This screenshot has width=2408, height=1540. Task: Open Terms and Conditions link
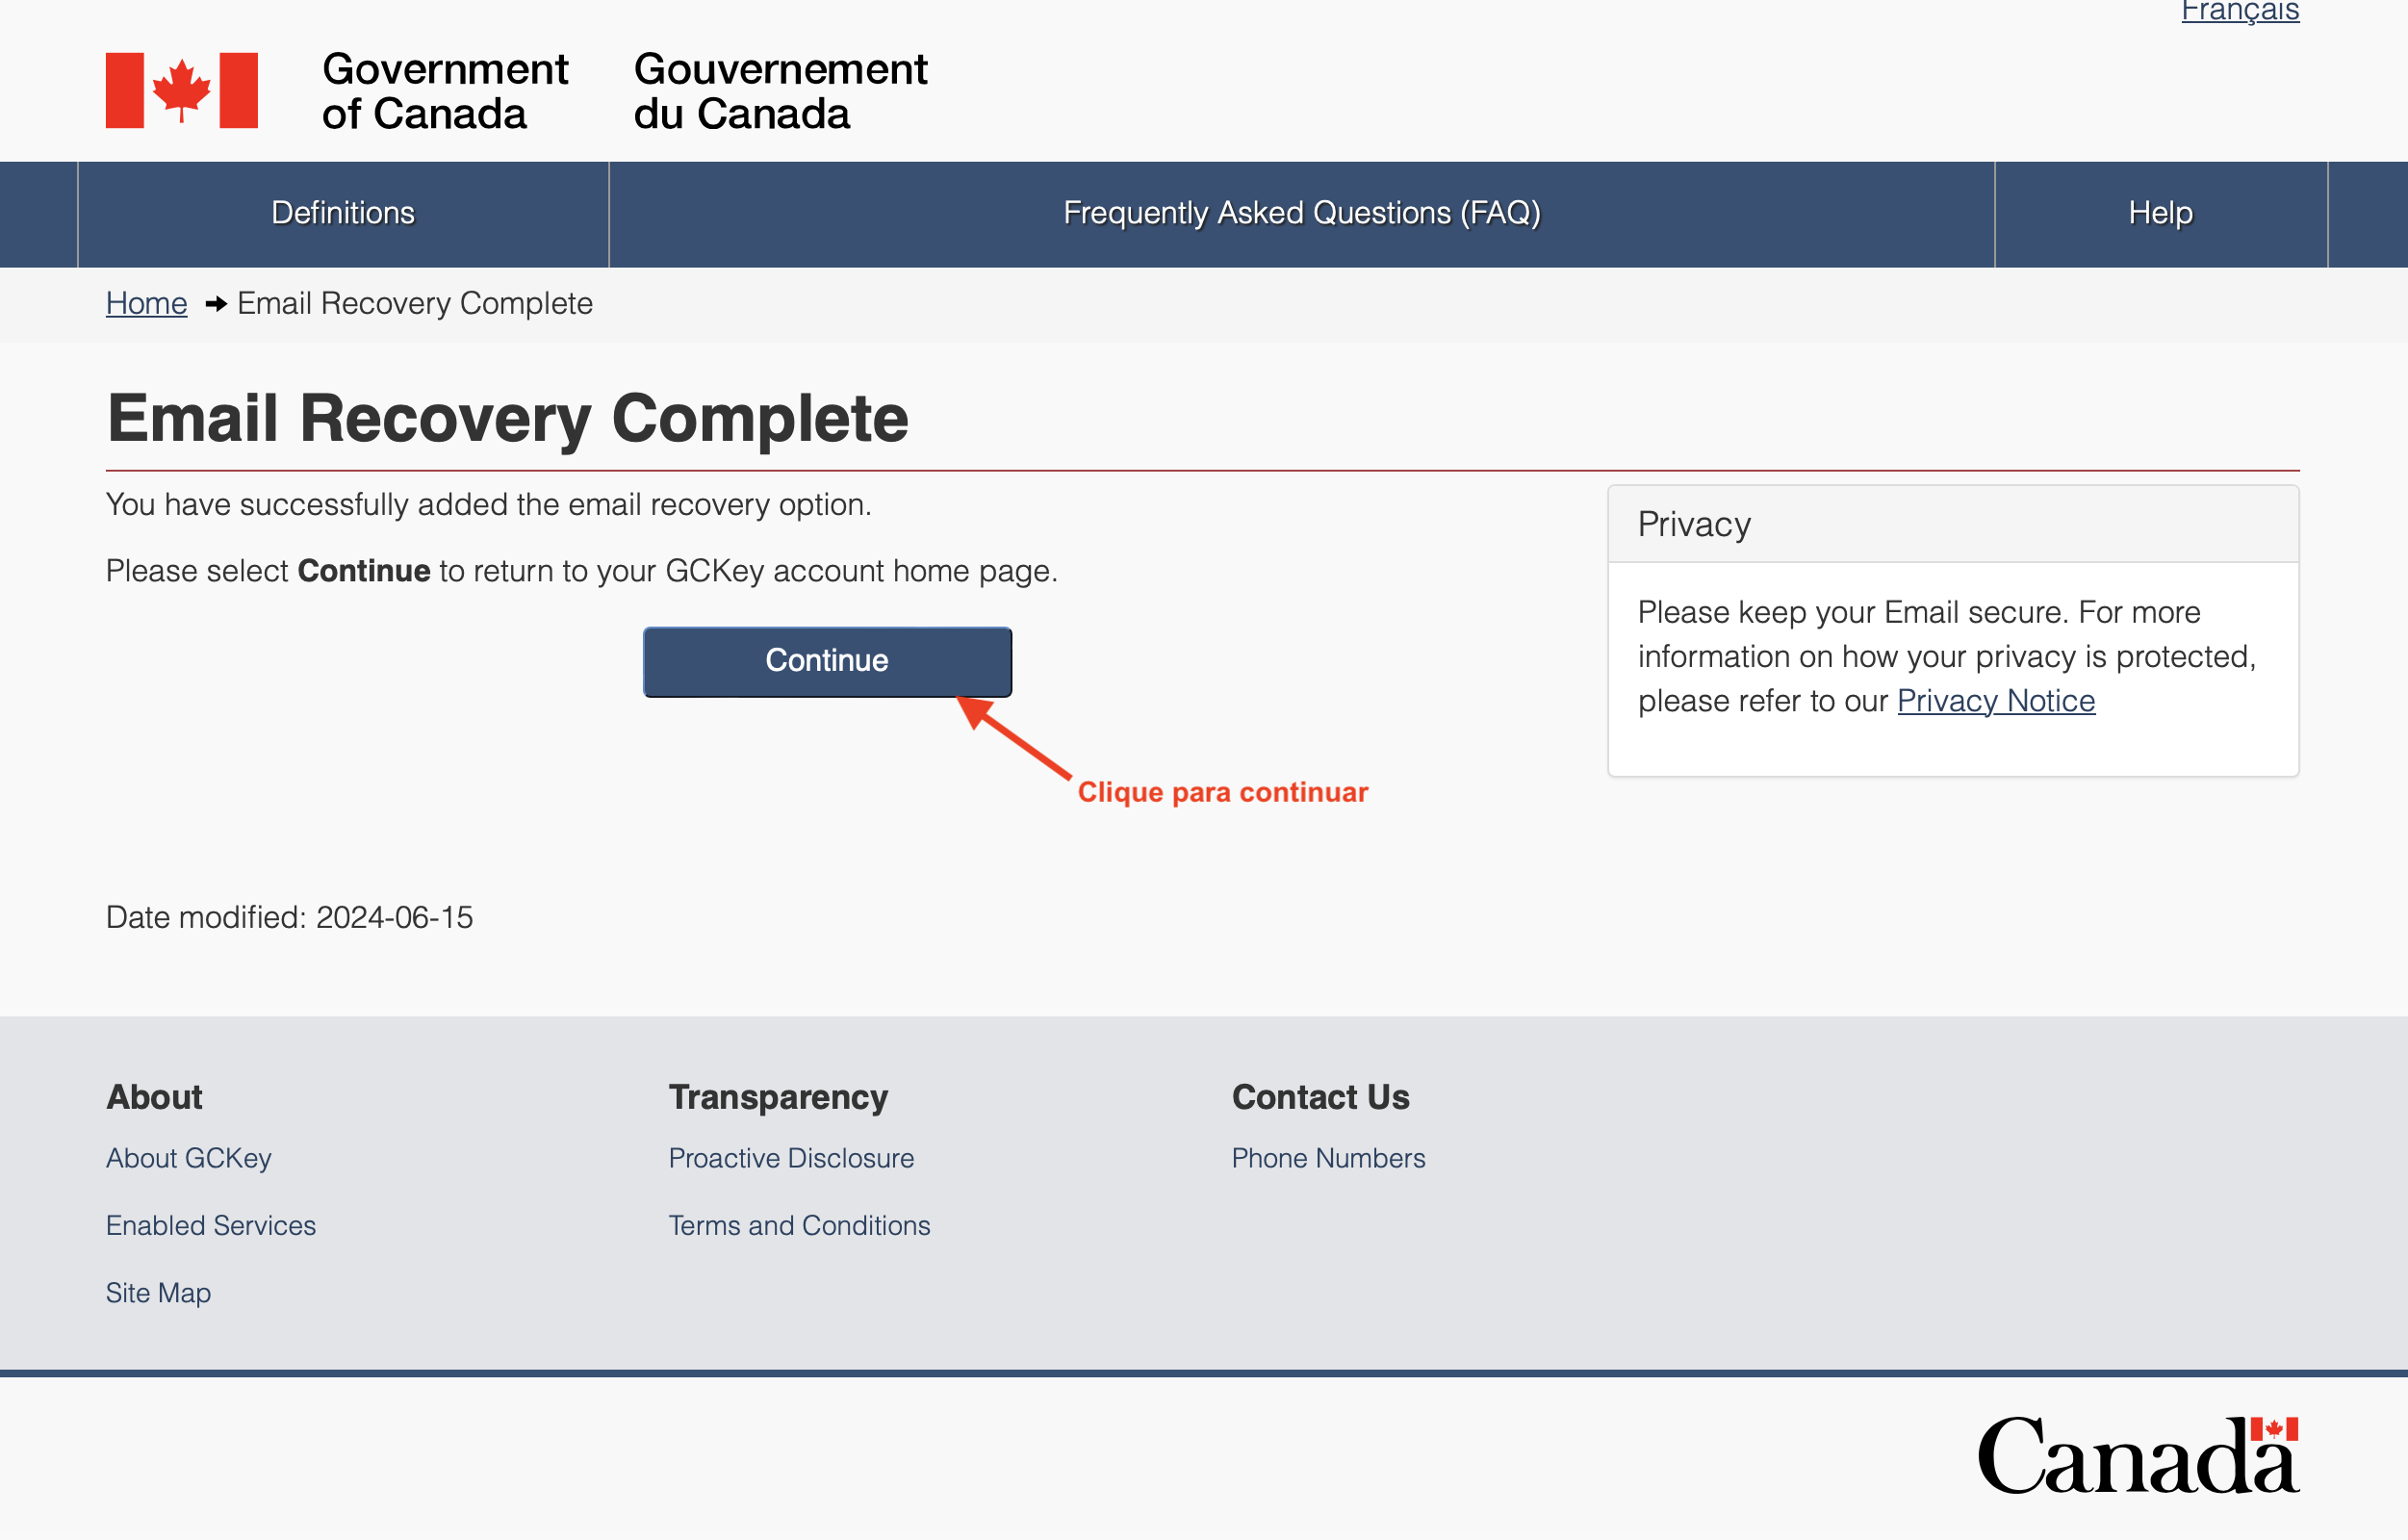point(799,1225)
